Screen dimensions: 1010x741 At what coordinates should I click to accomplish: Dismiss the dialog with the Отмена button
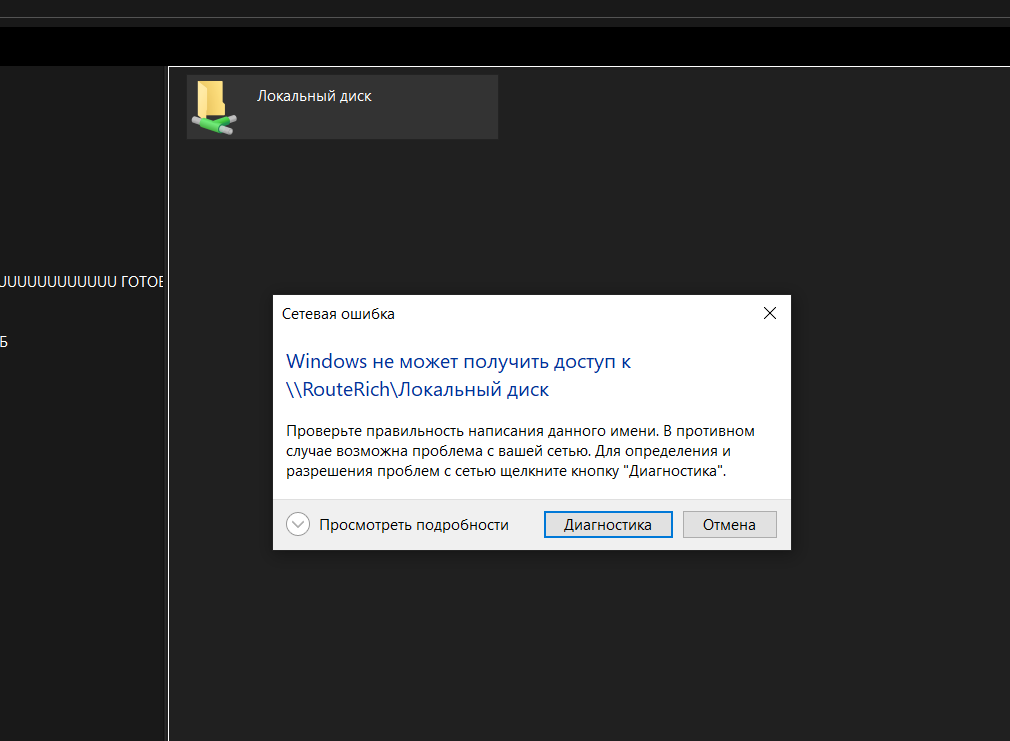tap(729, 524)
